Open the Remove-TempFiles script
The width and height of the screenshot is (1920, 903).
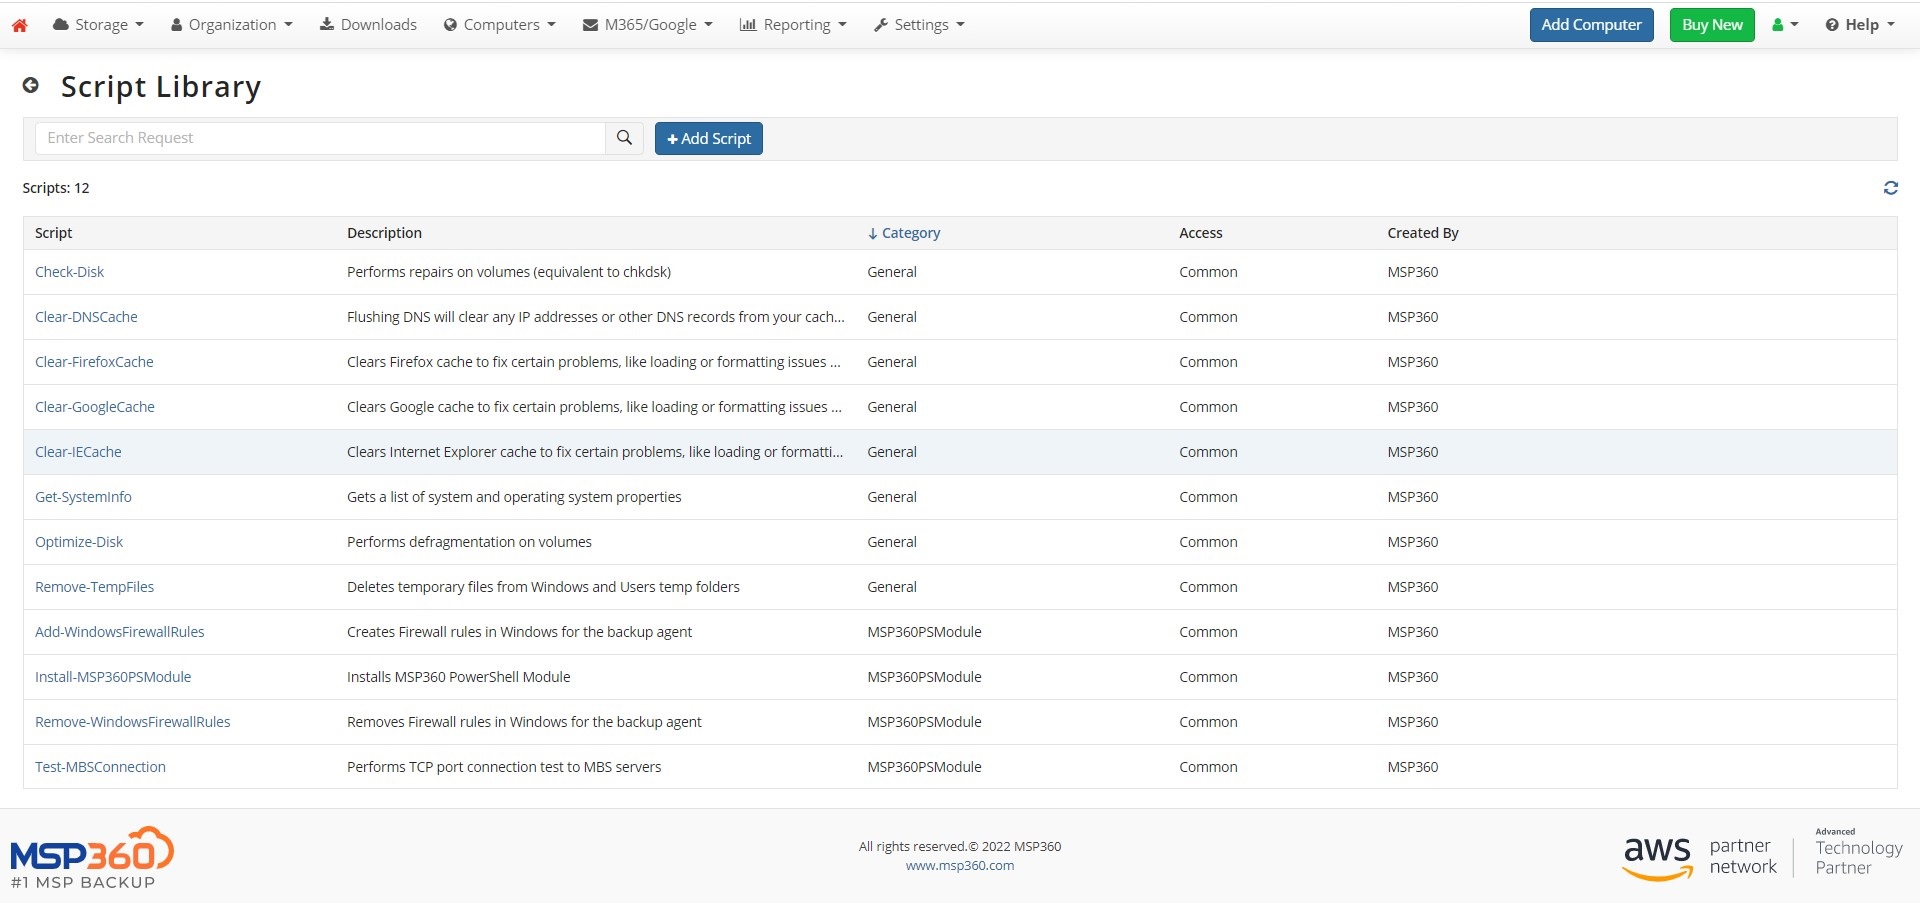coord(94,587)
